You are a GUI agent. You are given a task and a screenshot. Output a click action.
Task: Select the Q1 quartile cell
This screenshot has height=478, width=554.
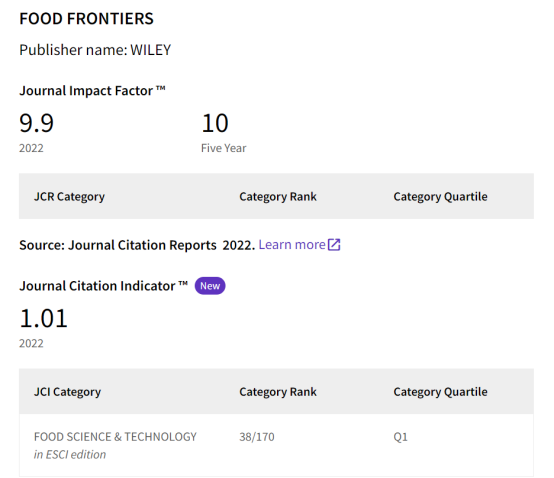pos(401,437)
